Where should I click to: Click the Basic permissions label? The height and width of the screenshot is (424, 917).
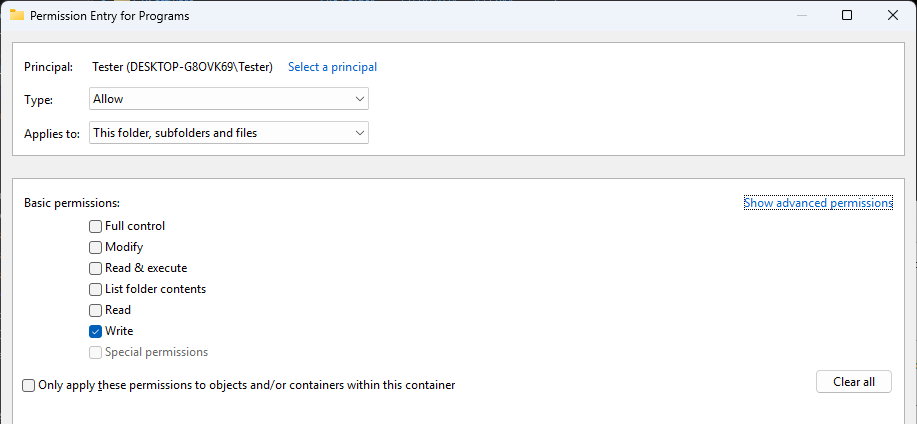click(x=72, y=204)
